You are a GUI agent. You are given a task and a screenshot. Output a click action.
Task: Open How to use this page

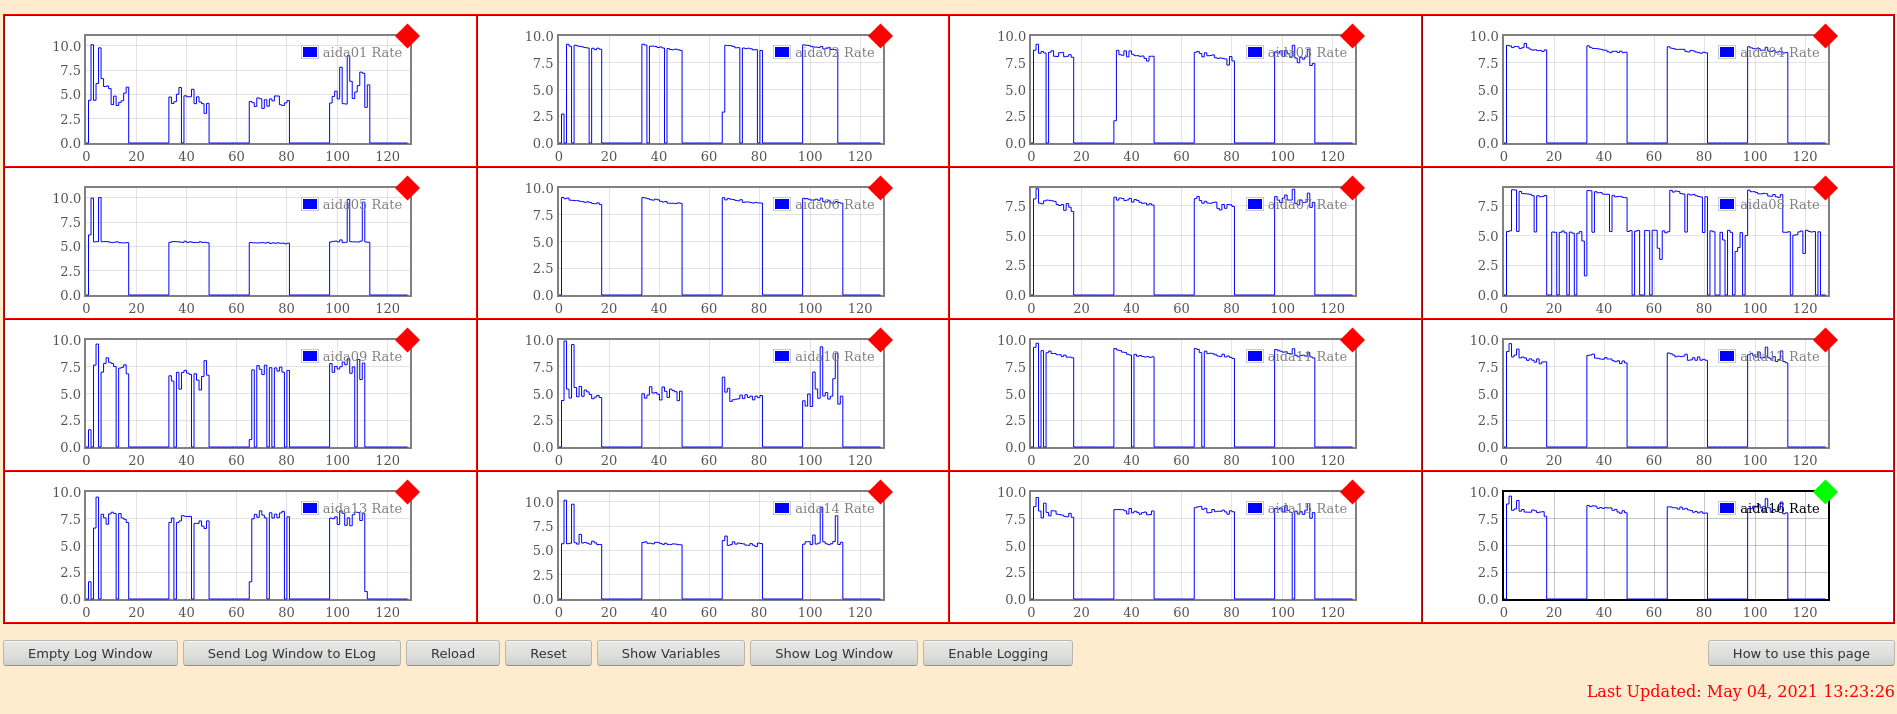click(1801, 653)
